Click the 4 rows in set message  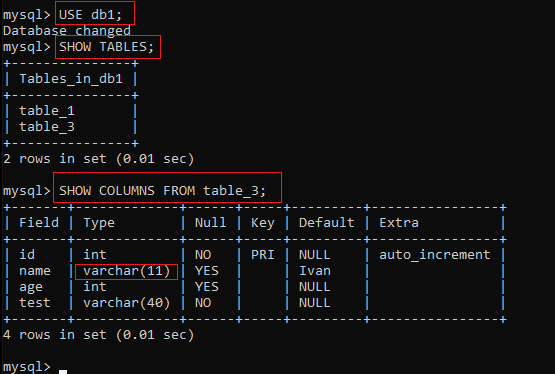(98, 335)
